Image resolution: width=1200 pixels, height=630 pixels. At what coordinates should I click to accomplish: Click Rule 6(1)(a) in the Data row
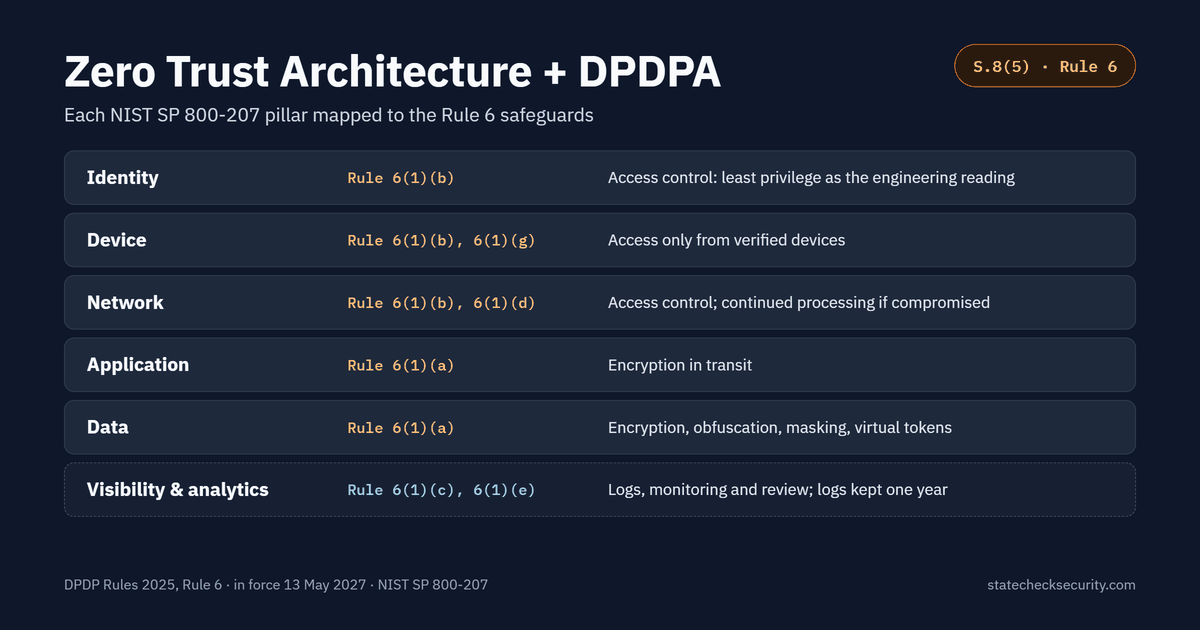(x=401, y=427)
